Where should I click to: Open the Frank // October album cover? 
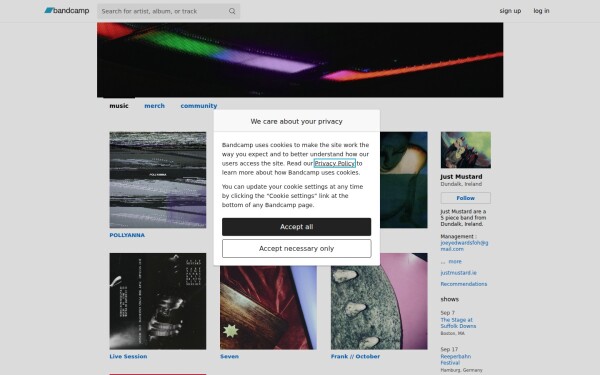[379, 301]
